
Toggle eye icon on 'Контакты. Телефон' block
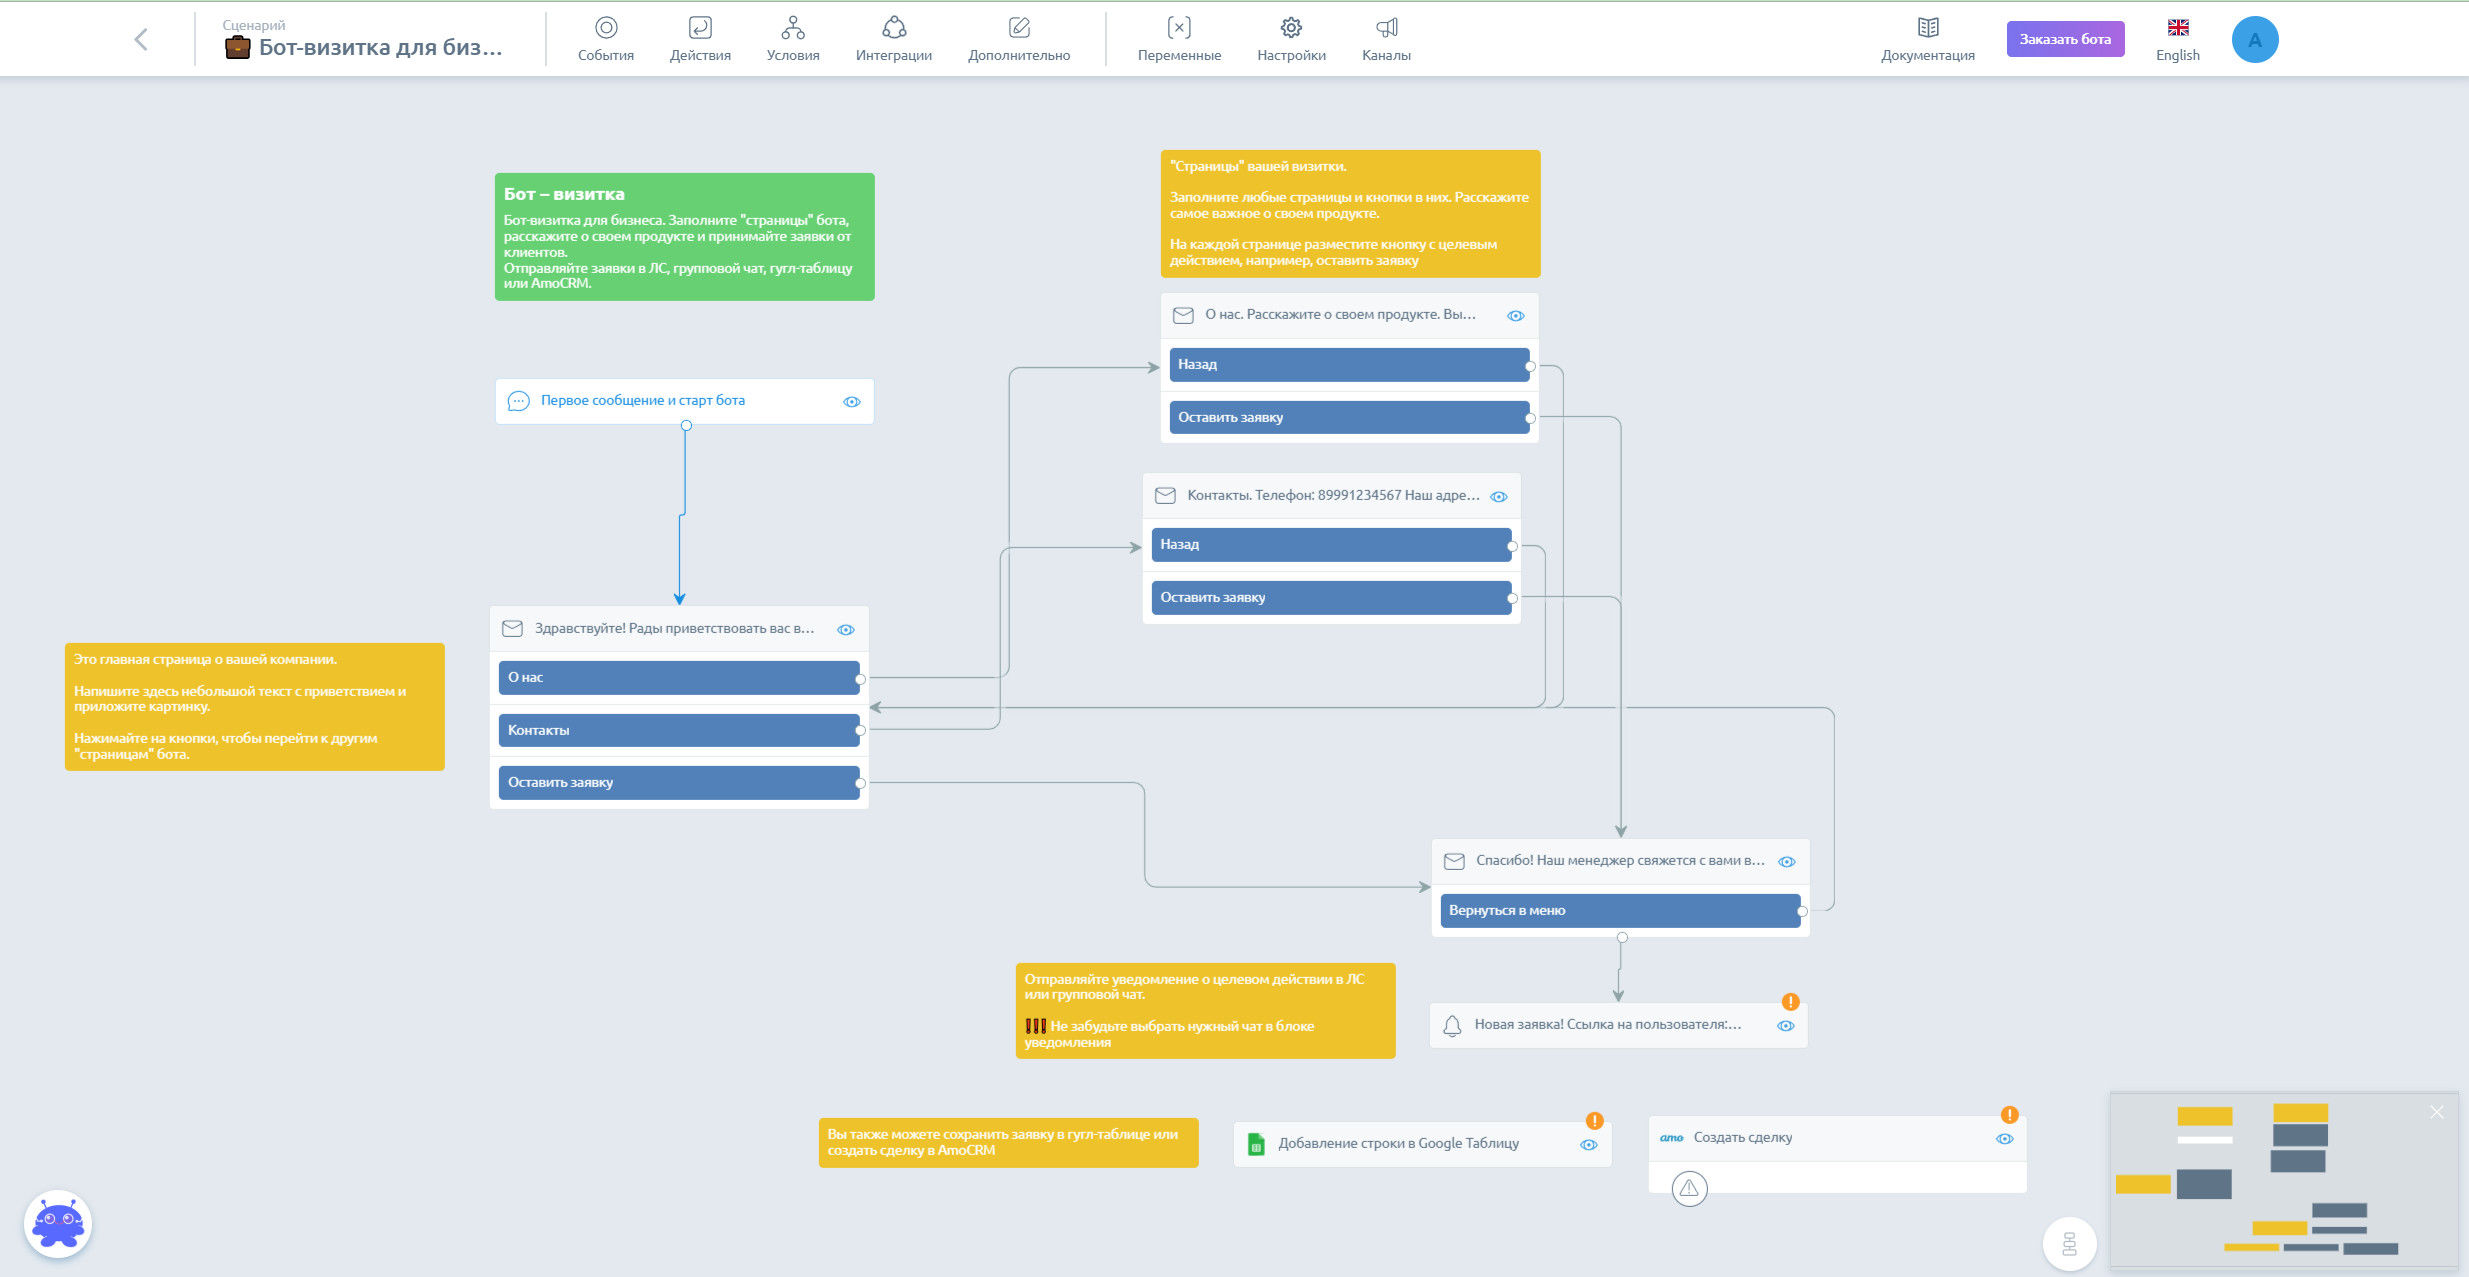click(x=1498, y=497)
